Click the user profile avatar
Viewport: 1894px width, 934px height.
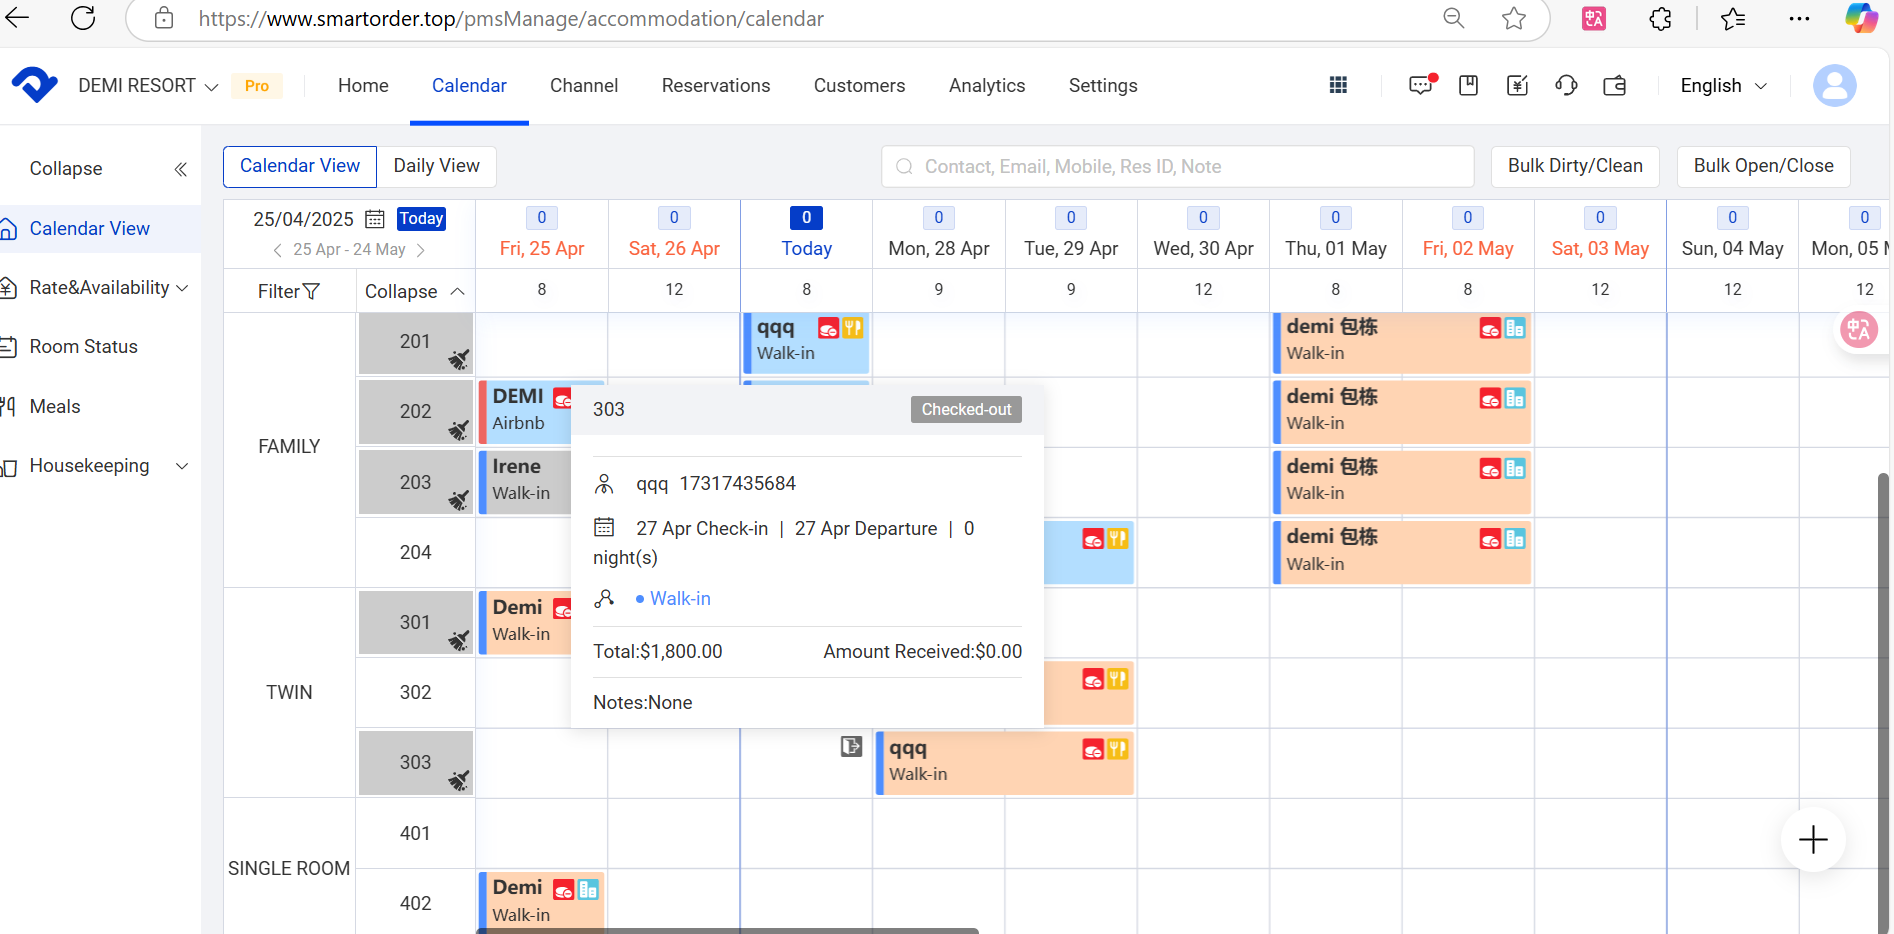tap(1834, 86)
